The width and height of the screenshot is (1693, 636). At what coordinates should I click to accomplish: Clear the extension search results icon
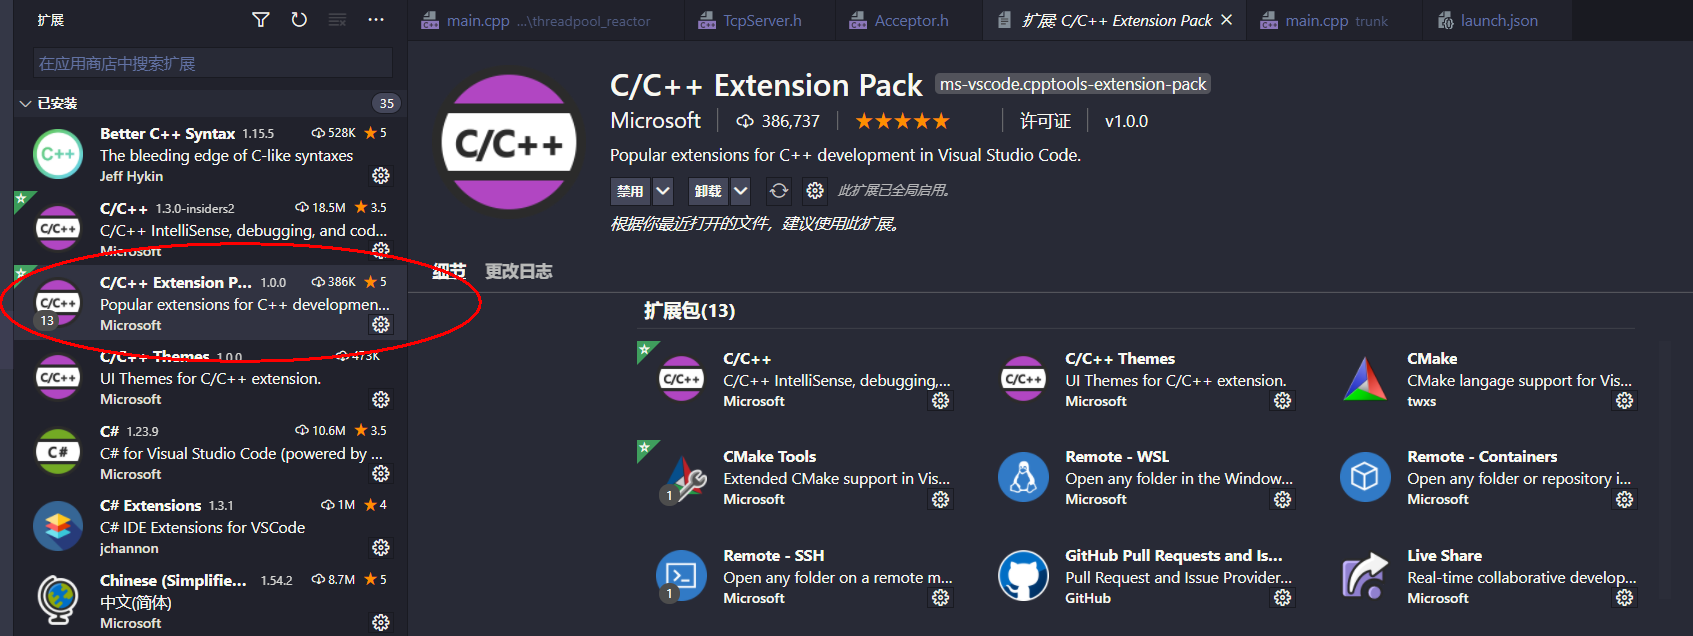(336, 19)
